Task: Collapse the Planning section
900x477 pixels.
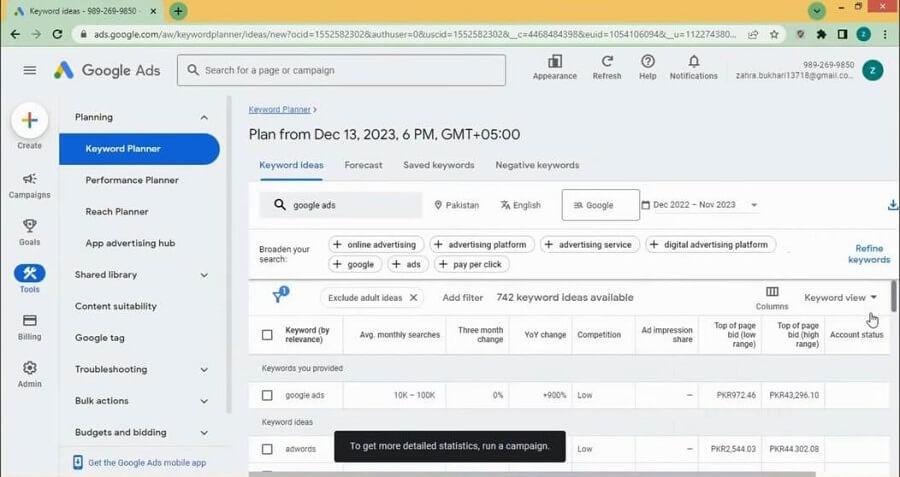Action: click(204, 117)
